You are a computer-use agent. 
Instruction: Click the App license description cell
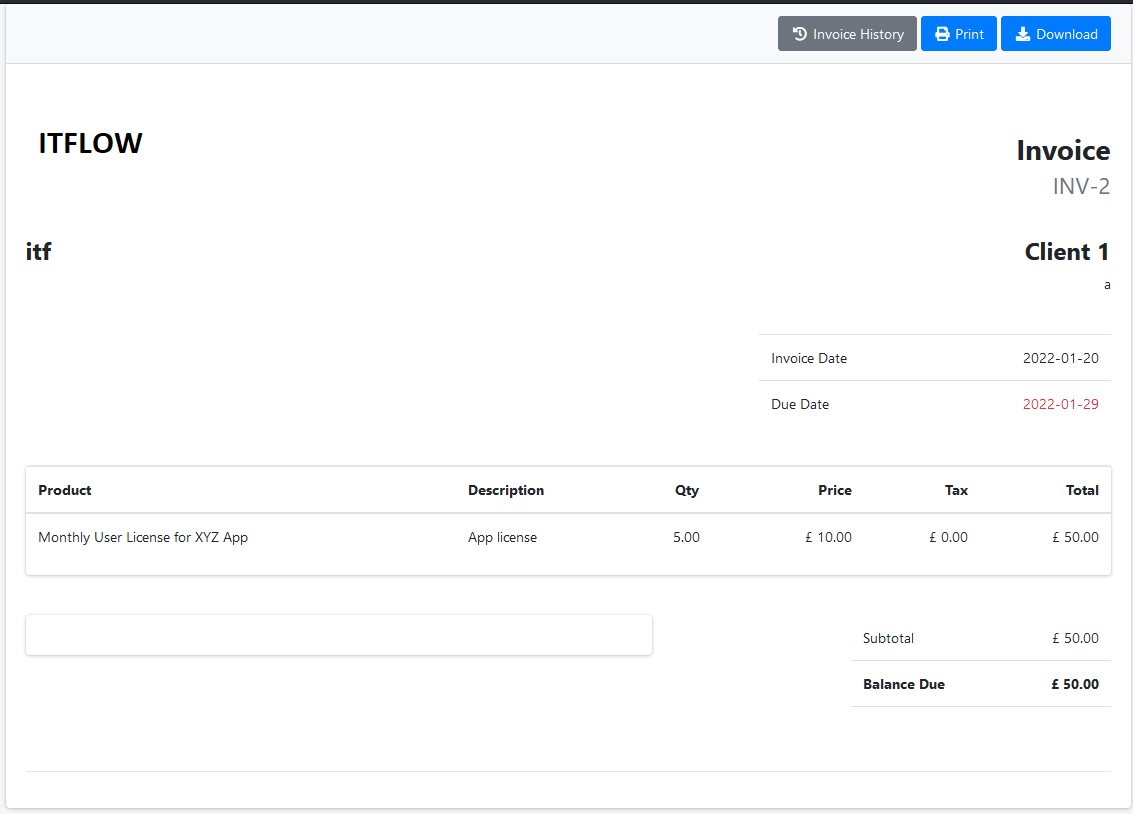pyautogui.click(x=502, y=537)
